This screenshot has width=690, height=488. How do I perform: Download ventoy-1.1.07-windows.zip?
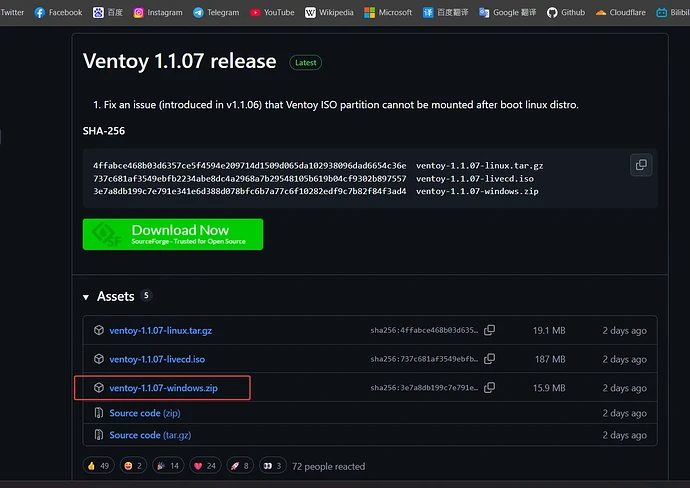pos(163,387)
